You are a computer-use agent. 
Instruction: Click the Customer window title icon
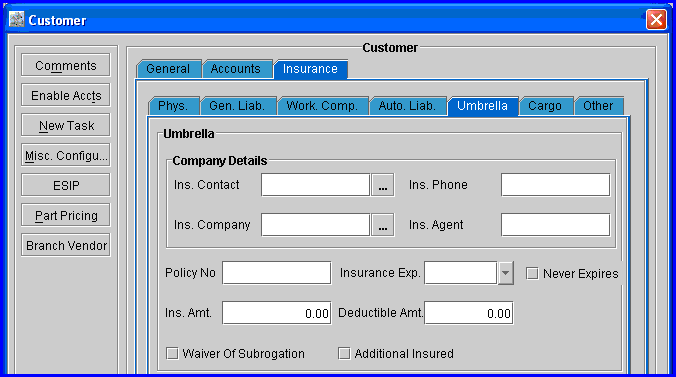17,19
